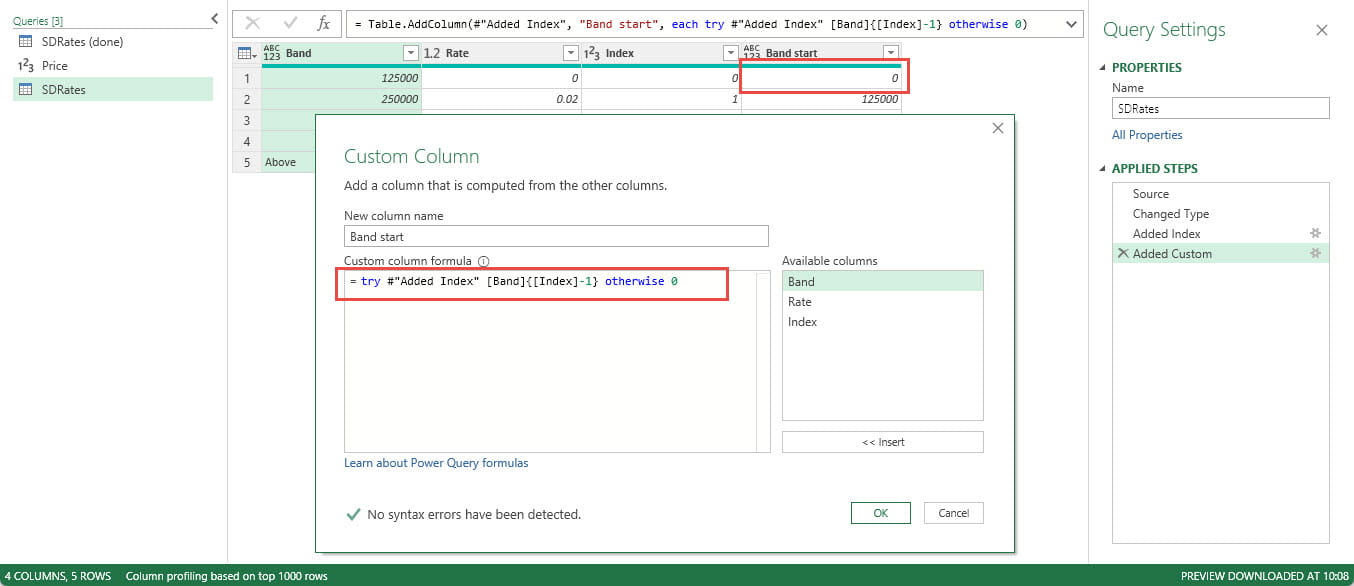Click the table icon beside SDRates query
The width and height of the screenshot is (1354, 586).
(25, 88)
